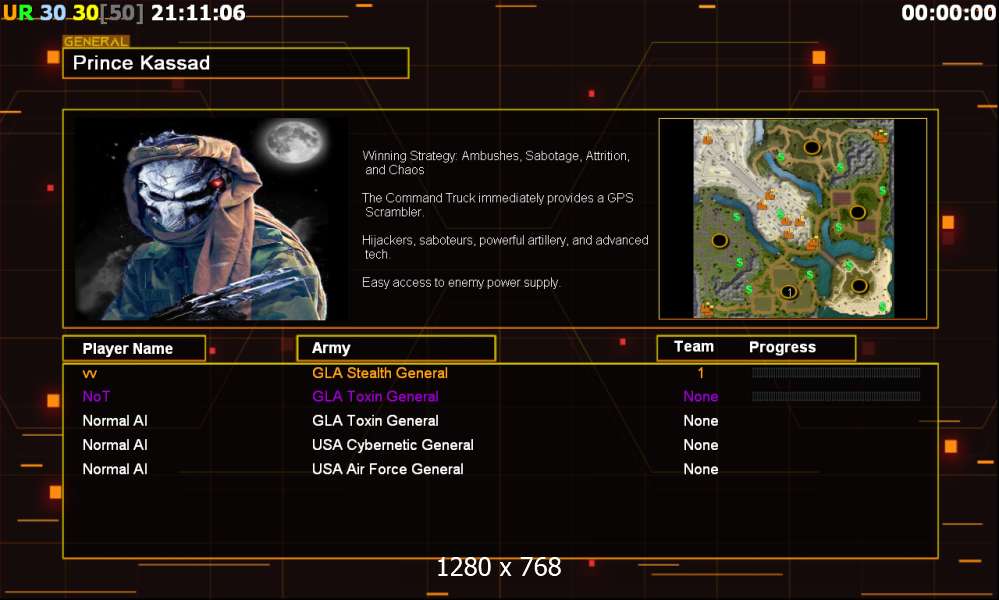Select the Normal AI playing USA Cybernetic General

click(115, 445)
